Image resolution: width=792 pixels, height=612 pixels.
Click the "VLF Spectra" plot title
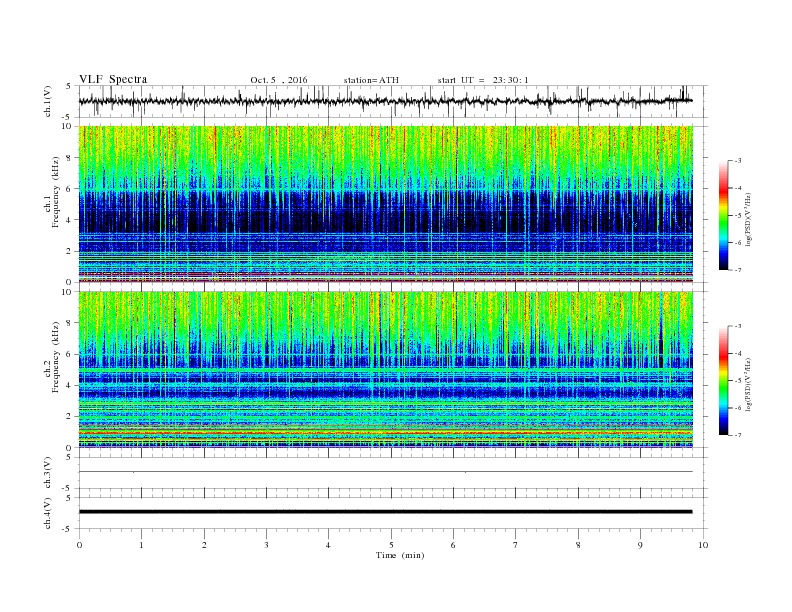(113, 79)
